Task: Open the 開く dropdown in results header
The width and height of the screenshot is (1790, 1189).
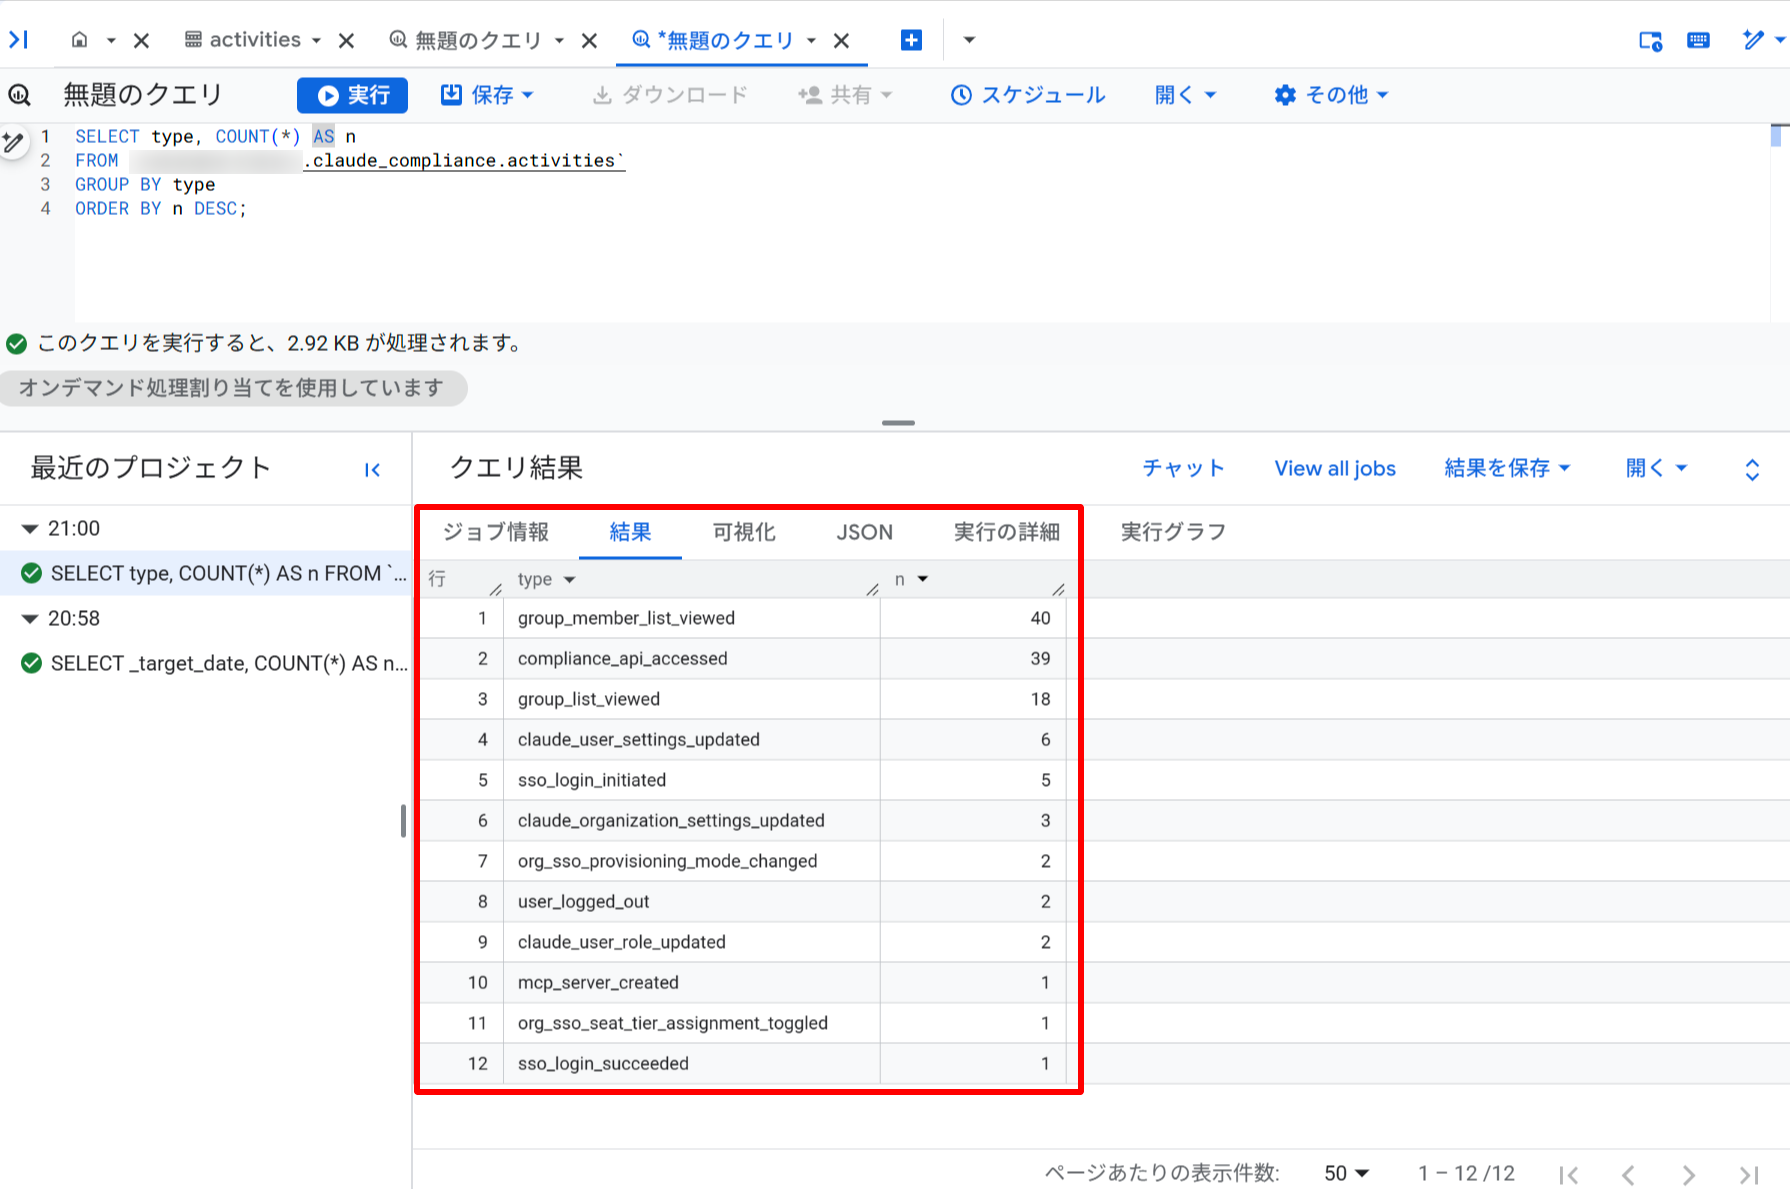Action: [x=1656, y=468]
